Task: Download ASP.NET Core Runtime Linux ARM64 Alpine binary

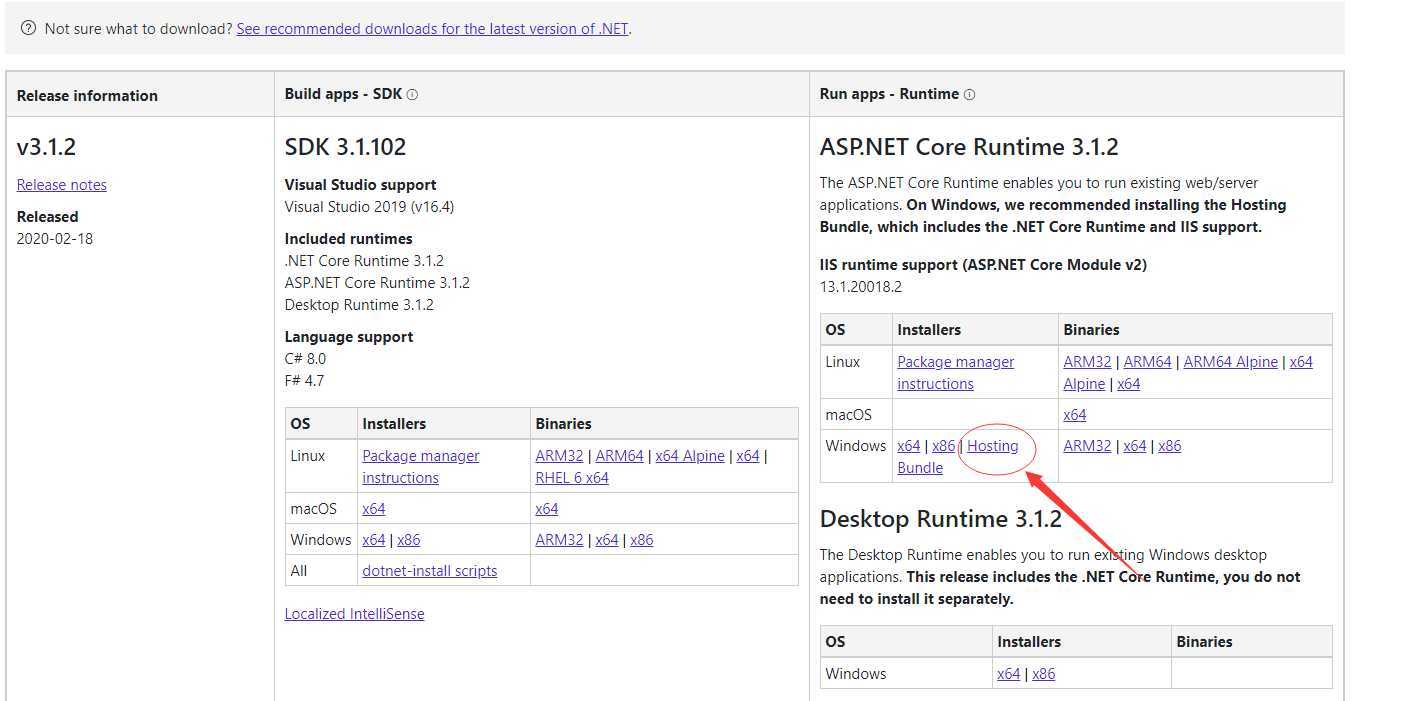Action: click(x=1231, y=362)
